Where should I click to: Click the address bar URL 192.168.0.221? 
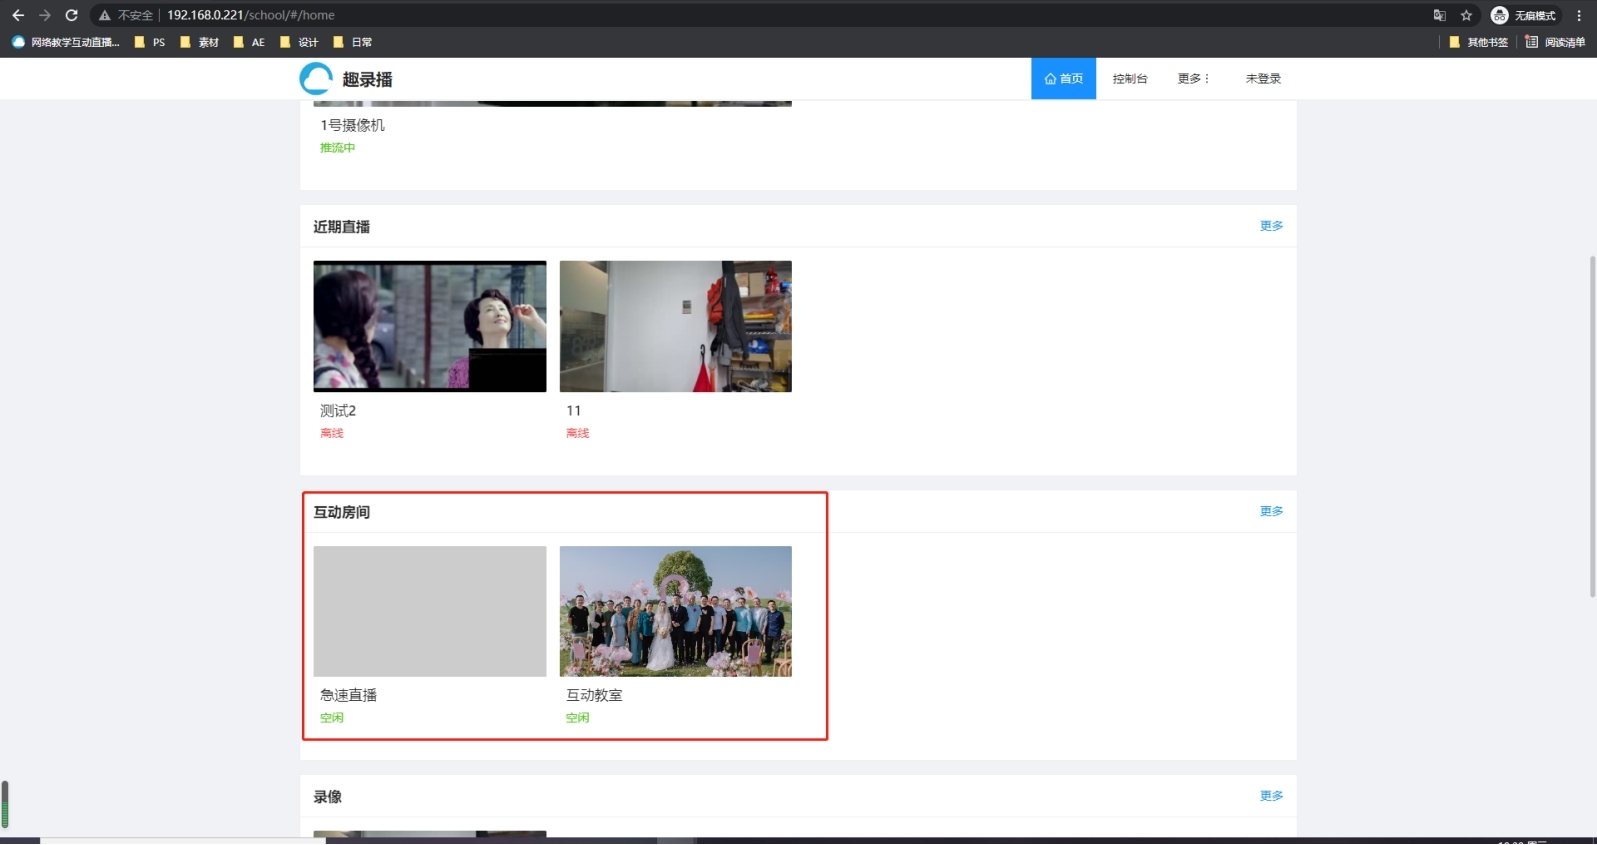tap(251, 15)
